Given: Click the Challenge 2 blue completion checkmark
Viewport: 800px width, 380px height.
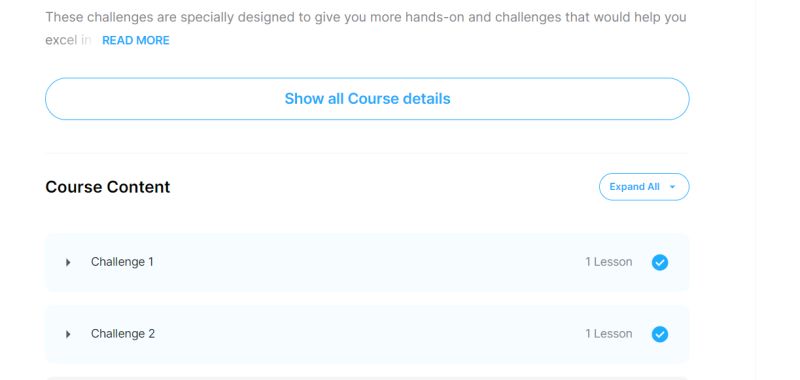Looking at the screenshot, I should [x=660, y=334].
